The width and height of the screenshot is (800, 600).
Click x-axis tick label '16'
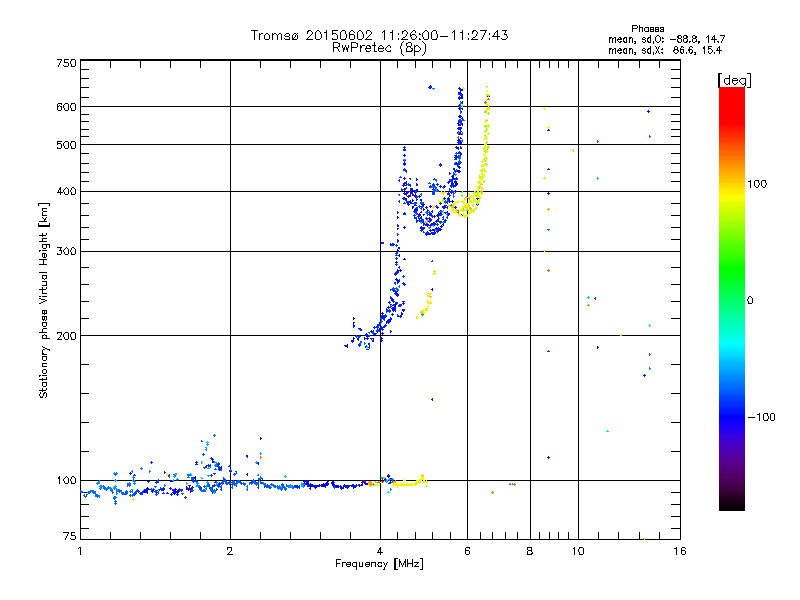(680, 551)
